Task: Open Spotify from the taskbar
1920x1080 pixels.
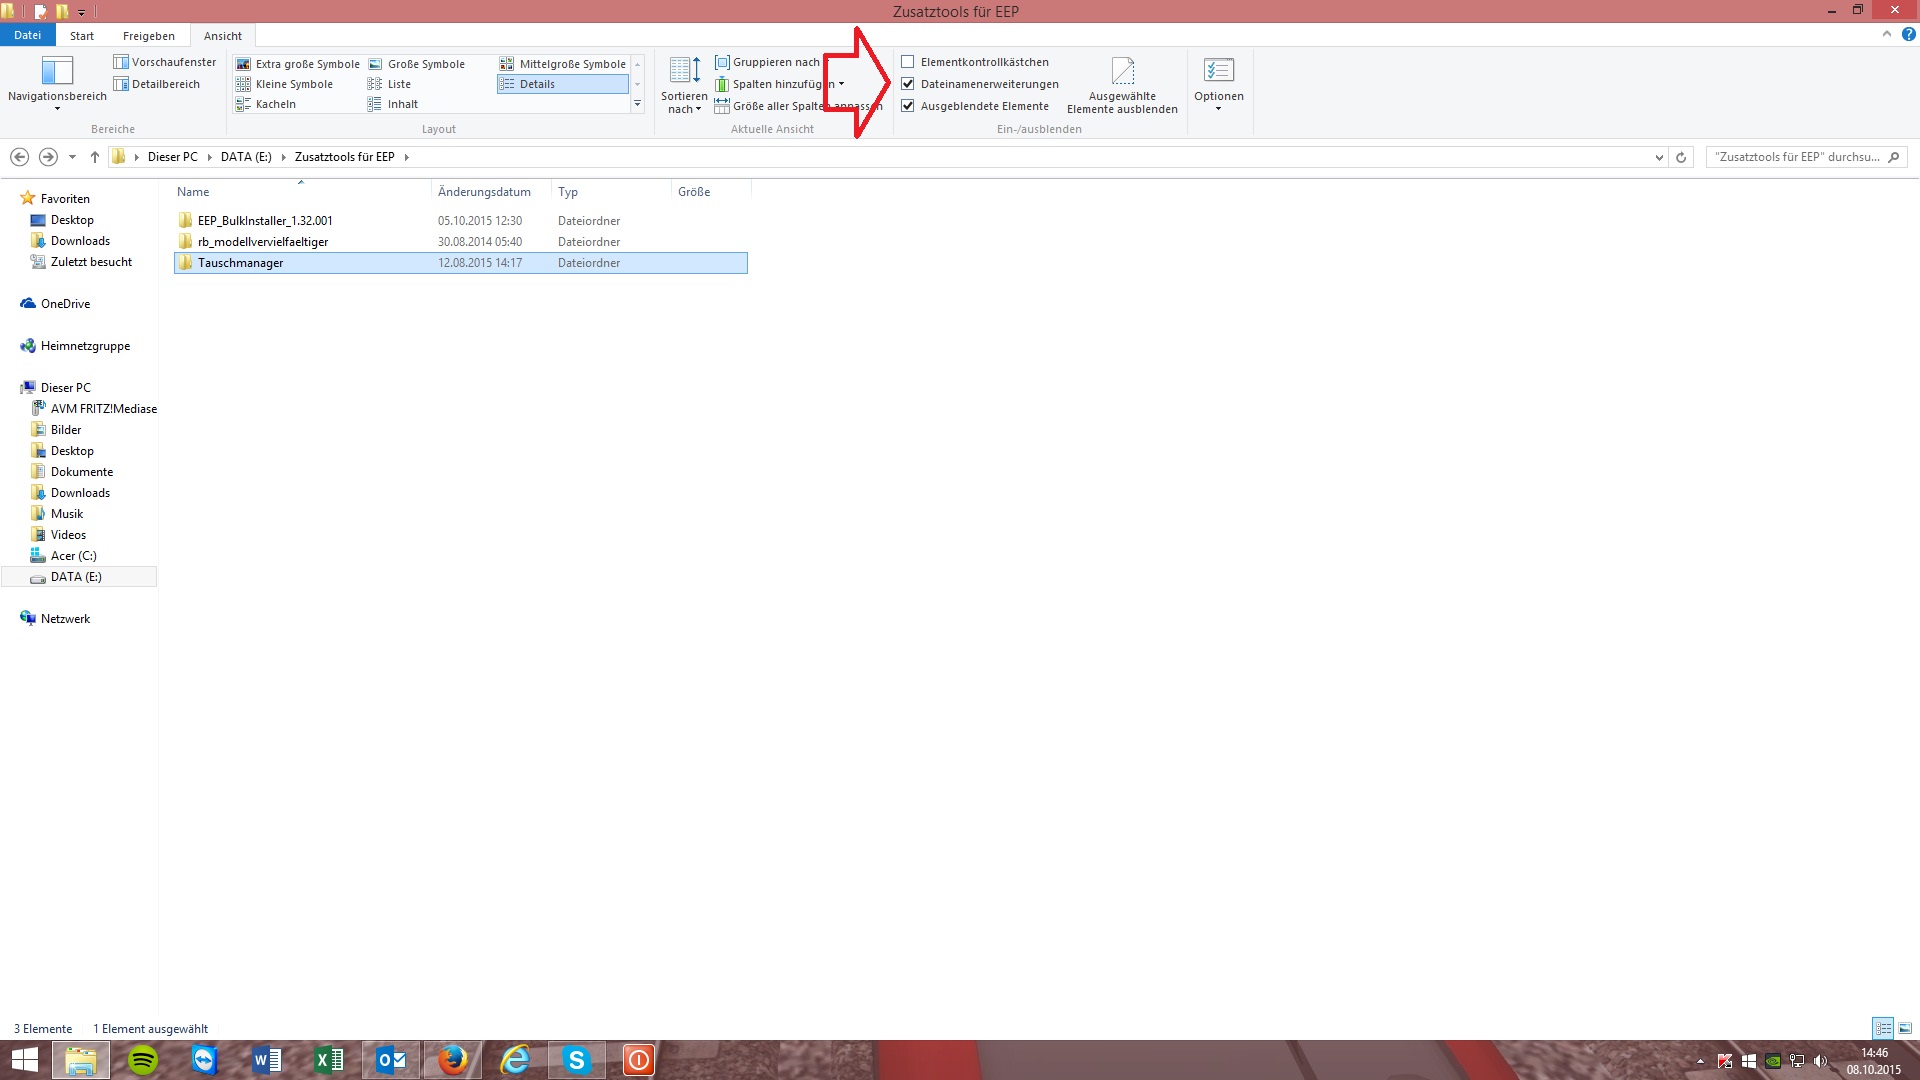Action: pyautogui.click(x=143, y=1060)
